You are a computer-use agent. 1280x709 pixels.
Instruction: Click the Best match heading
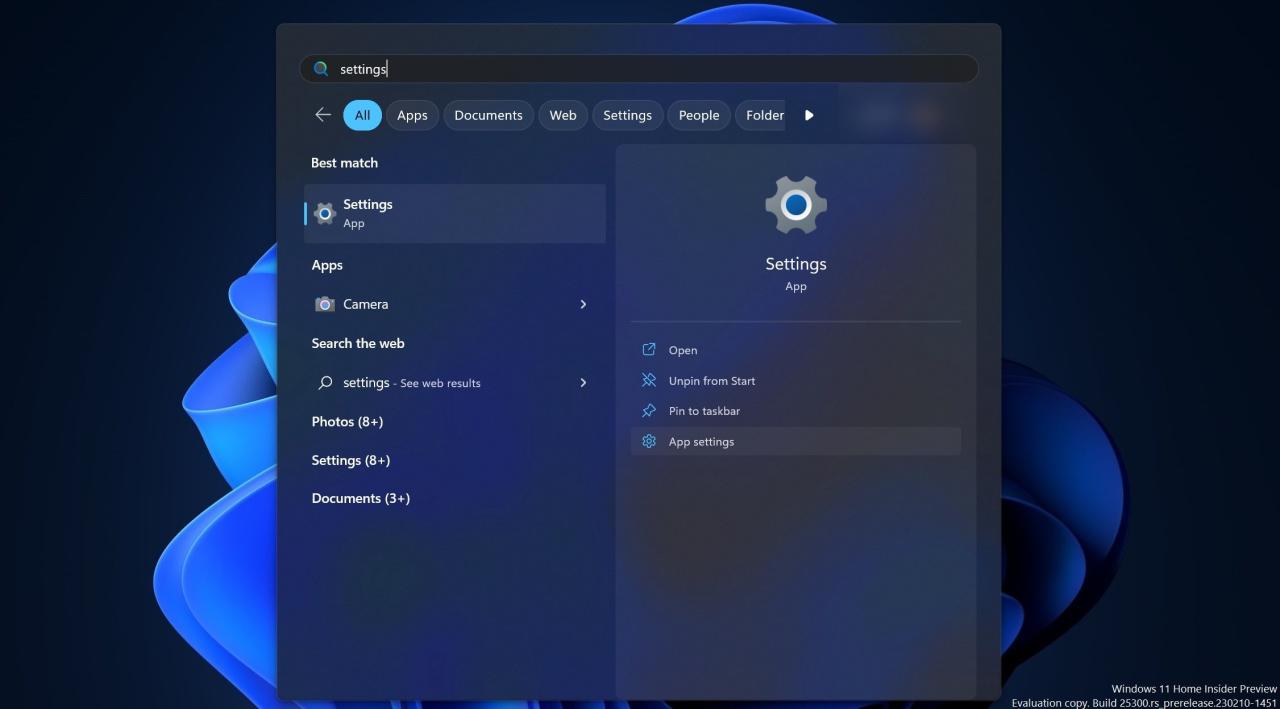point(344,163)
